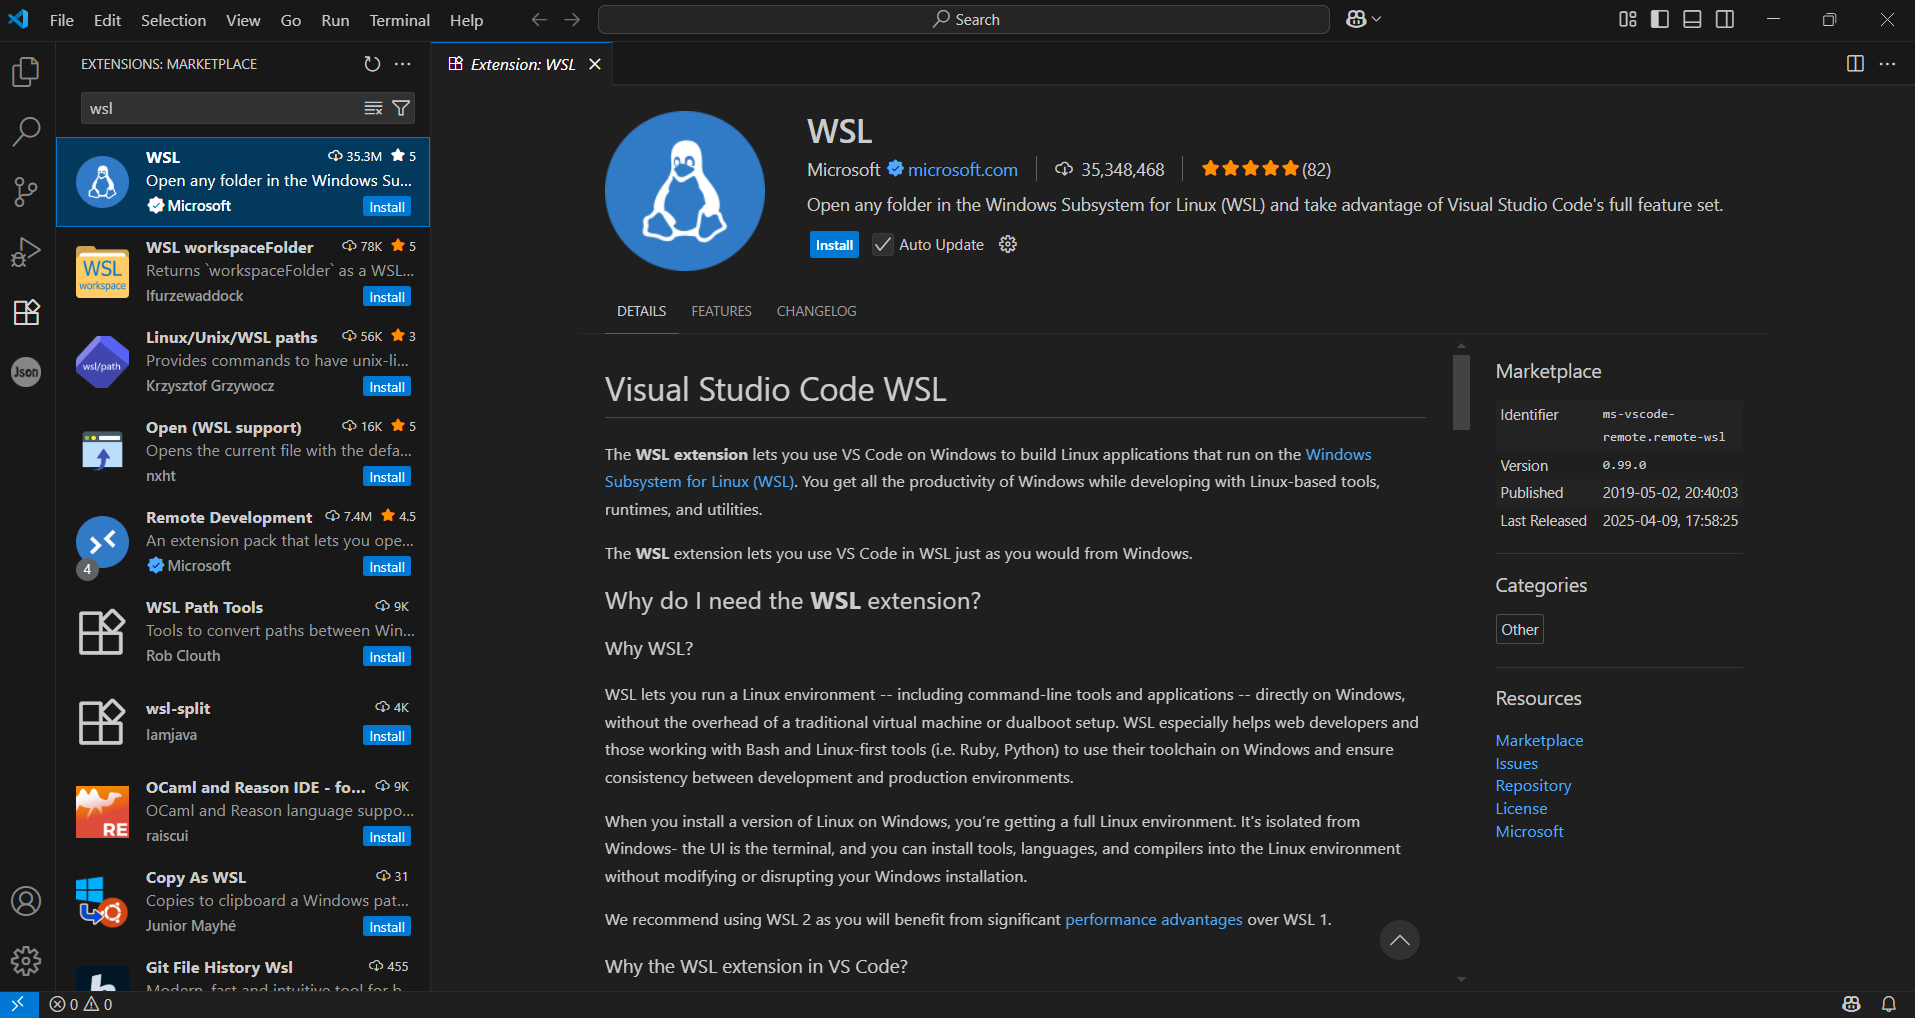The width and height of the screenshot is (1915, 1018).
Task: Open notifications bell in status bar
Action: (1889, 1004)
